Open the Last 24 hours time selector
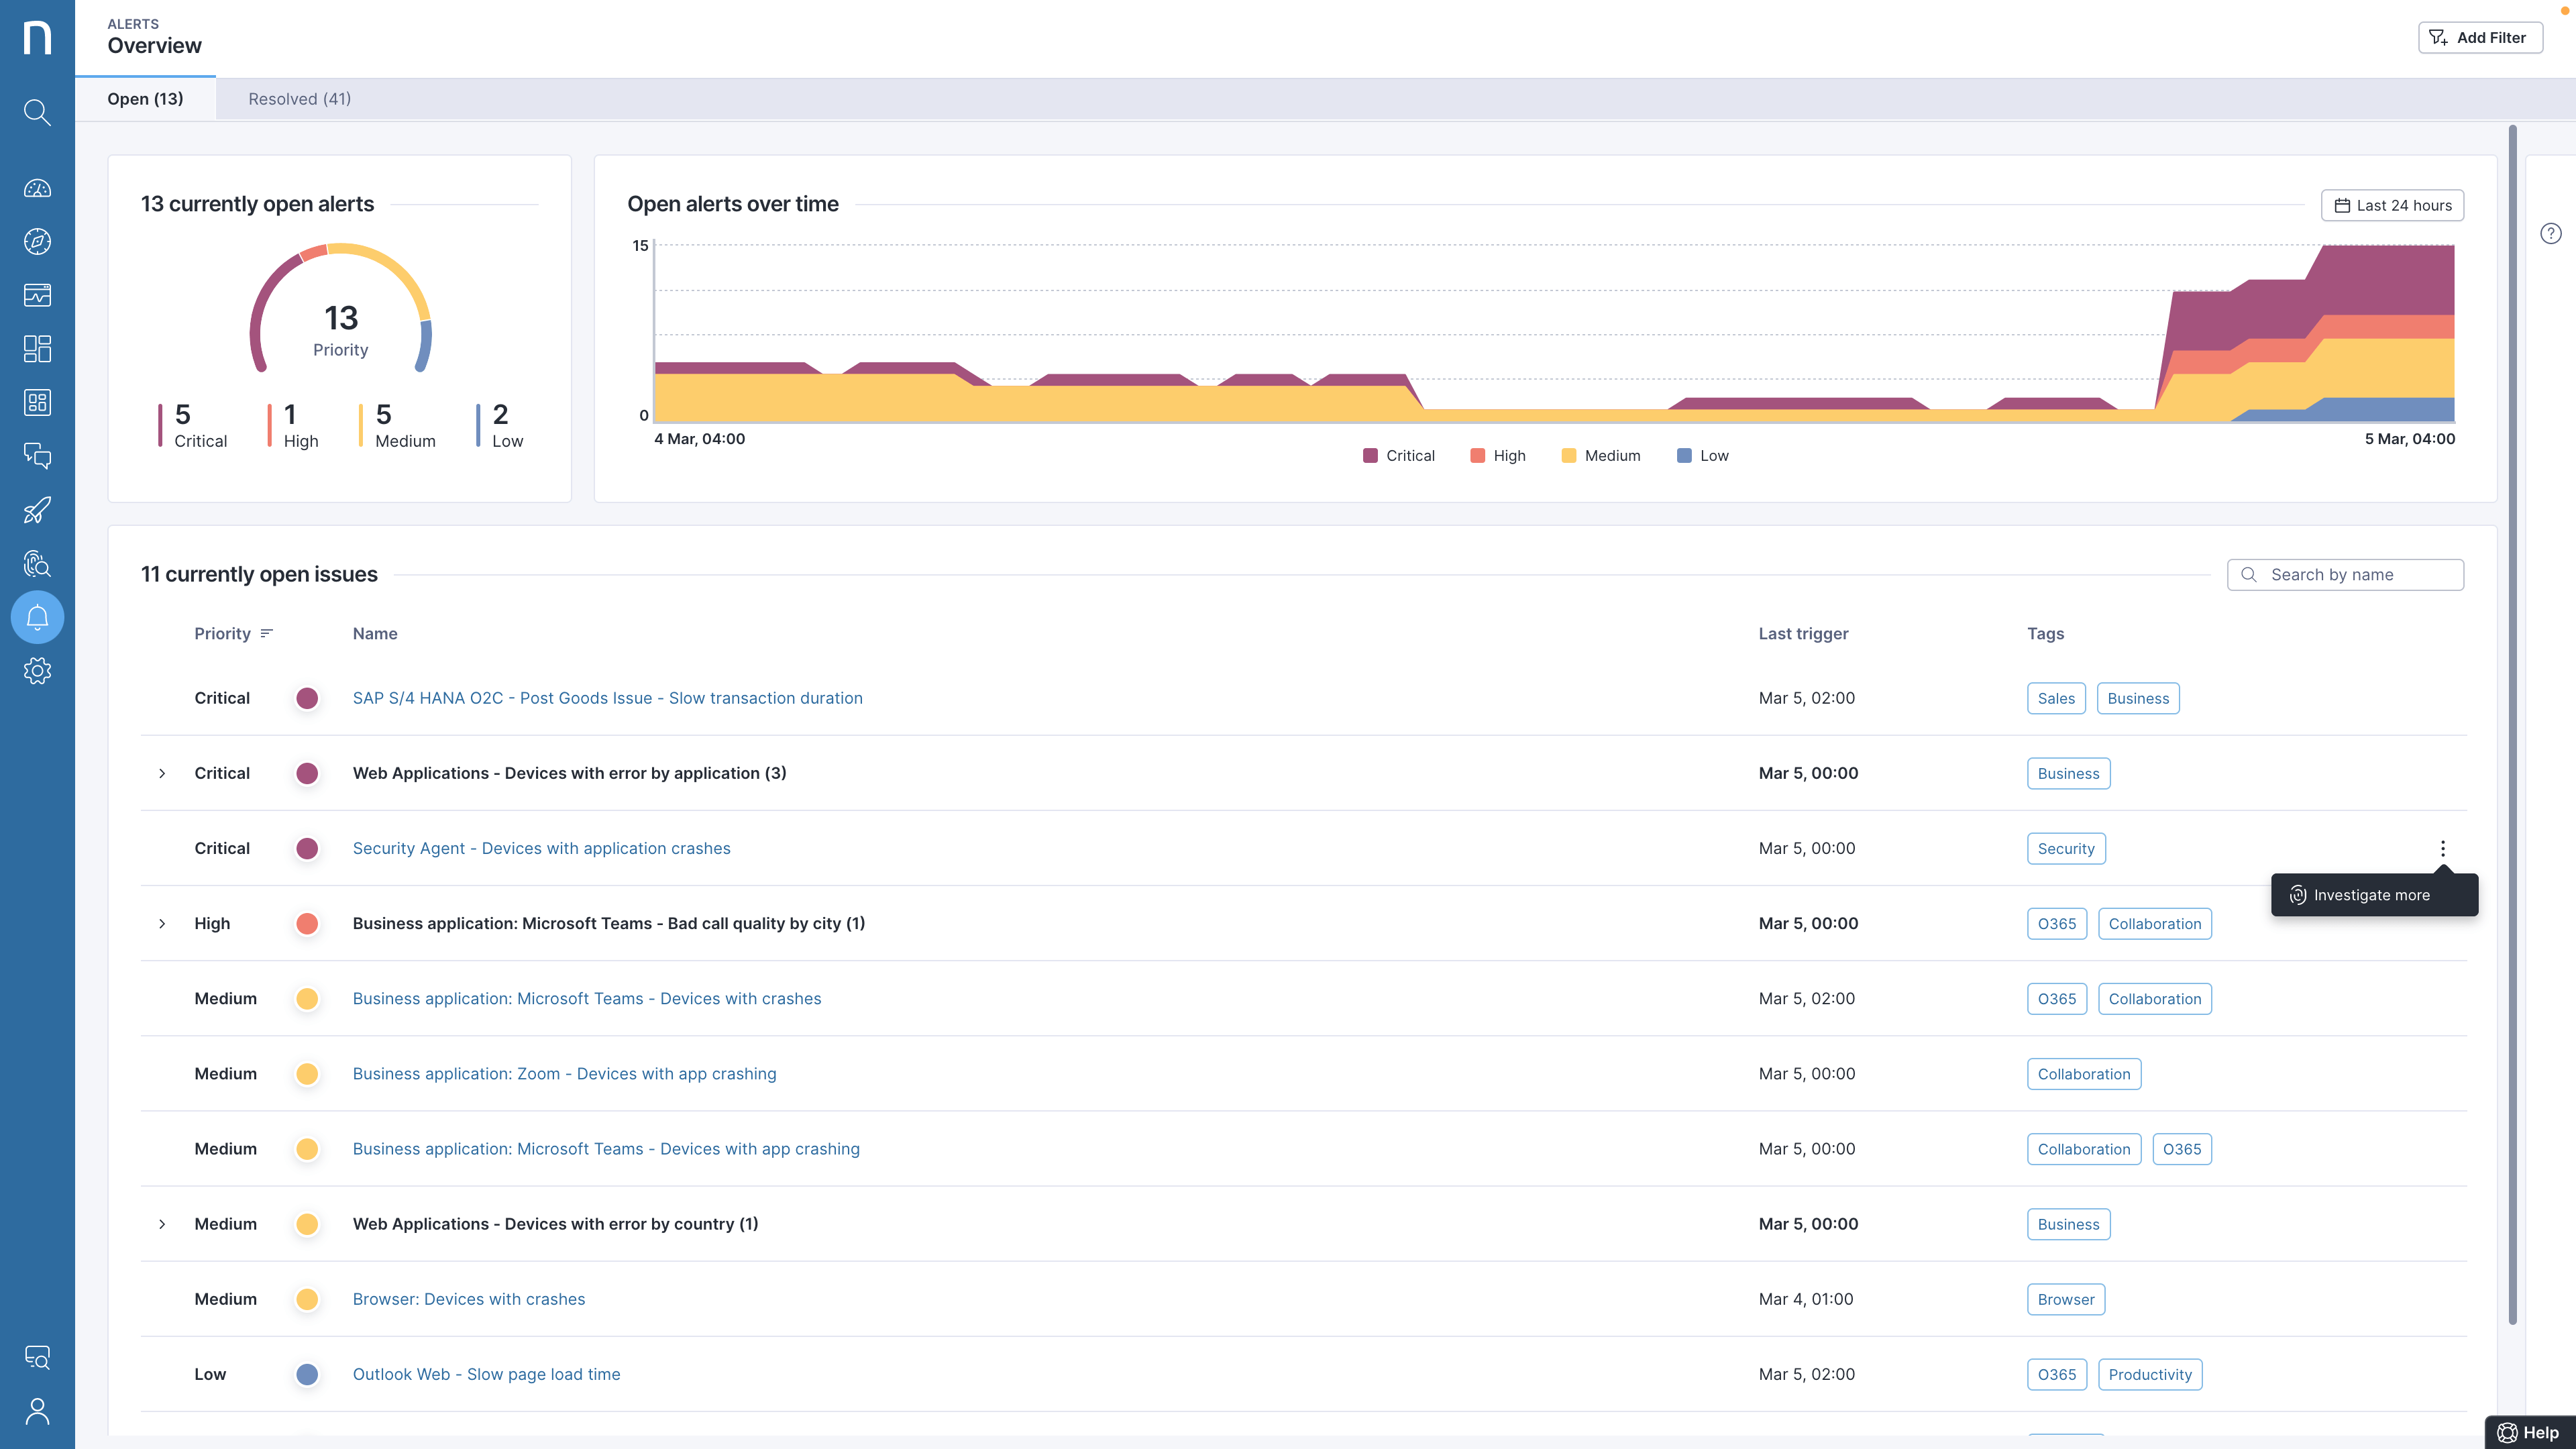Image resolution: width=2576 pixels, height=1449 pixels. (2392, 205)
